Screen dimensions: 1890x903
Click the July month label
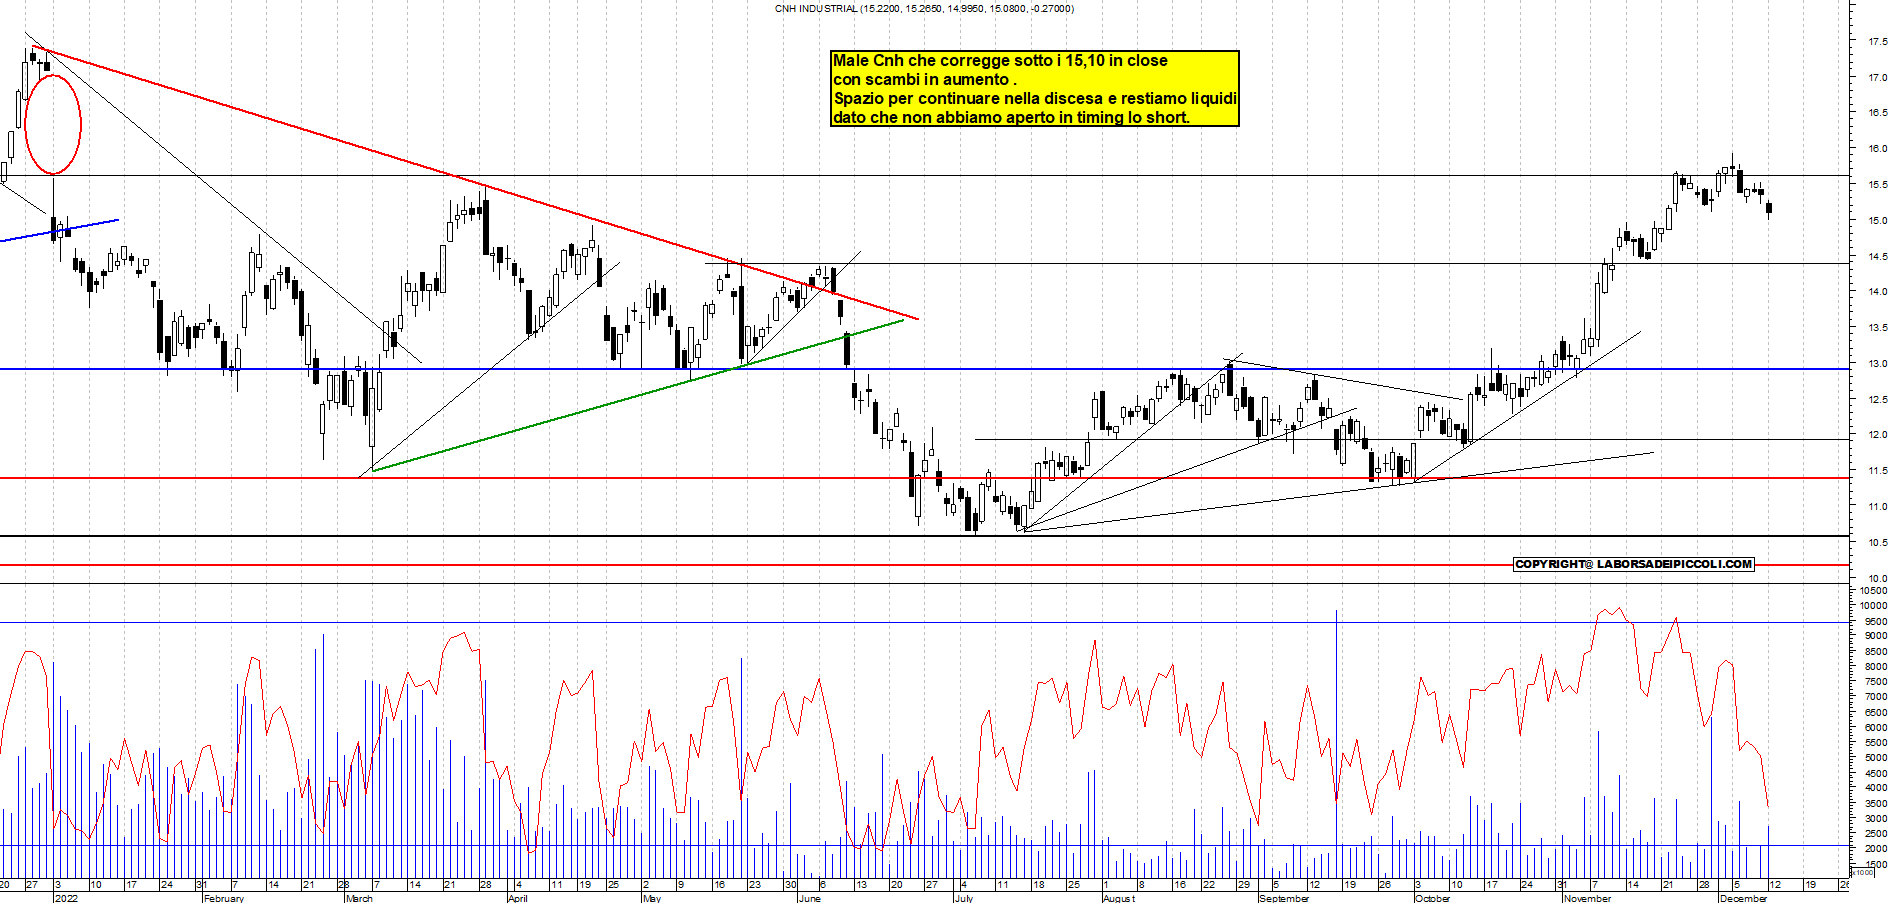(x=964, y=898)
